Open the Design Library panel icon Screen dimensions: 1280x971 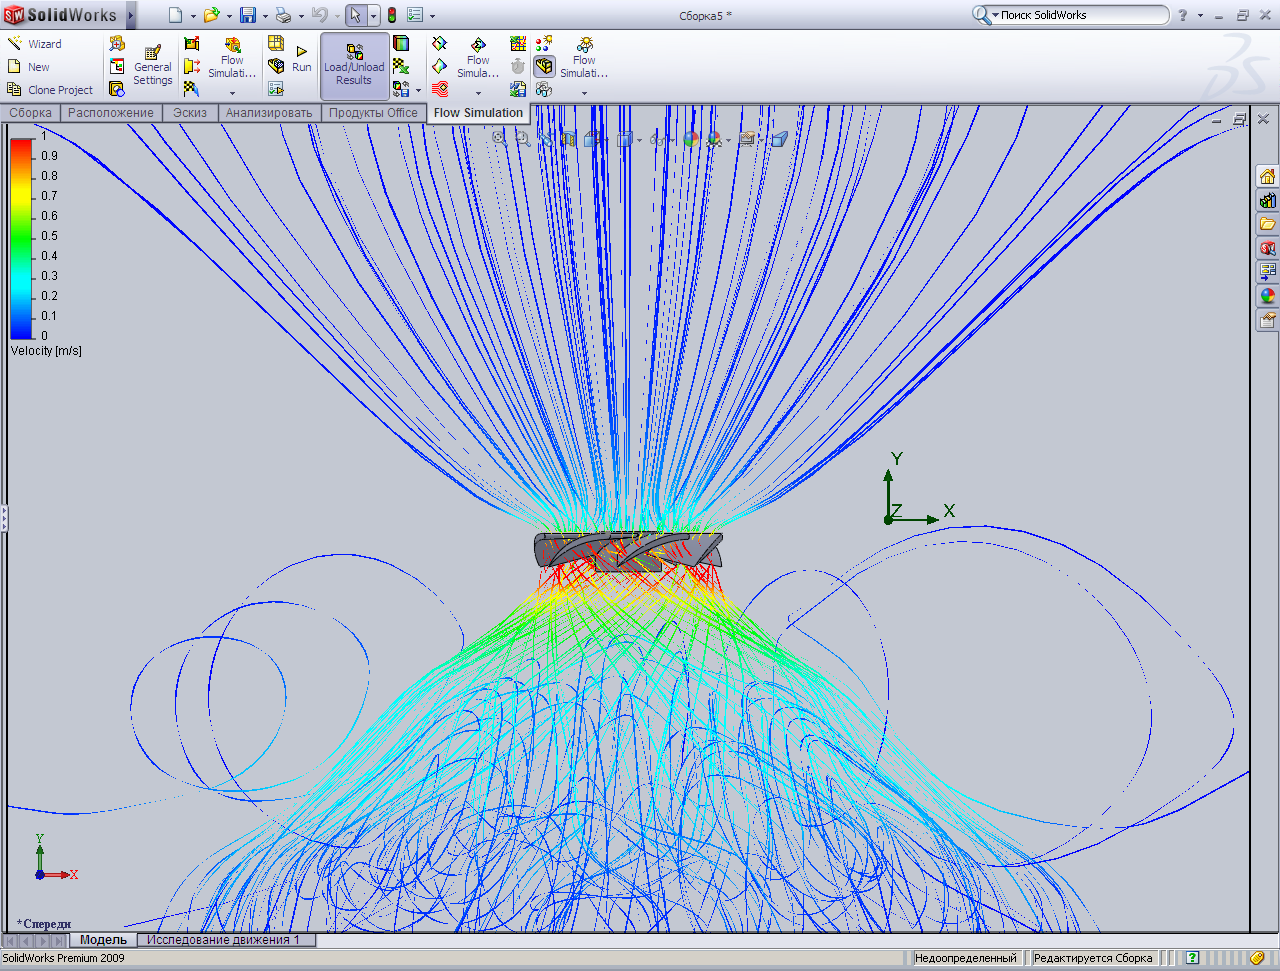tap(1268, 200)
